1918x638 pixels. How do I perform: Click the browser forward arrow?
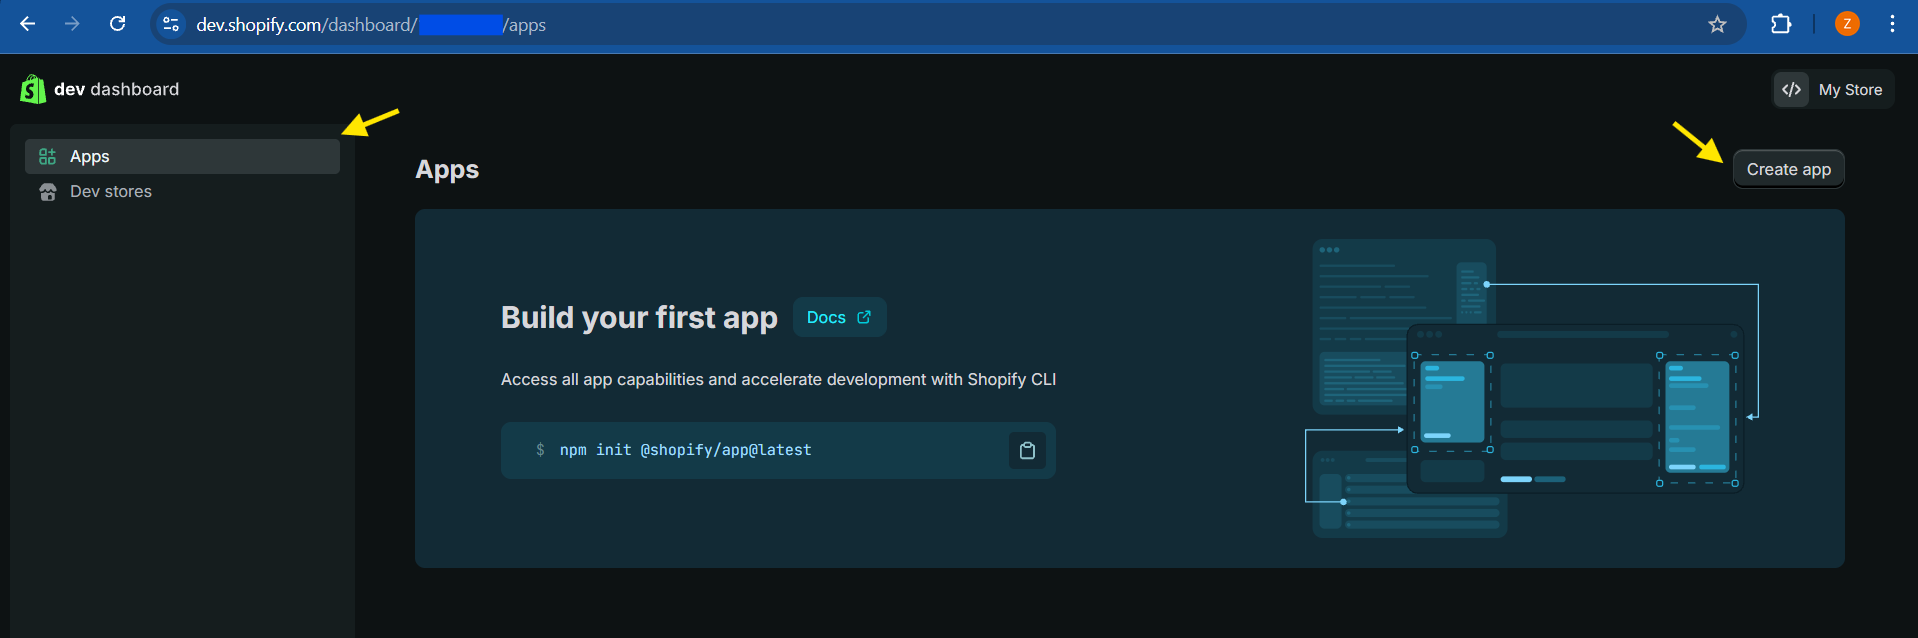click(72, 24)
